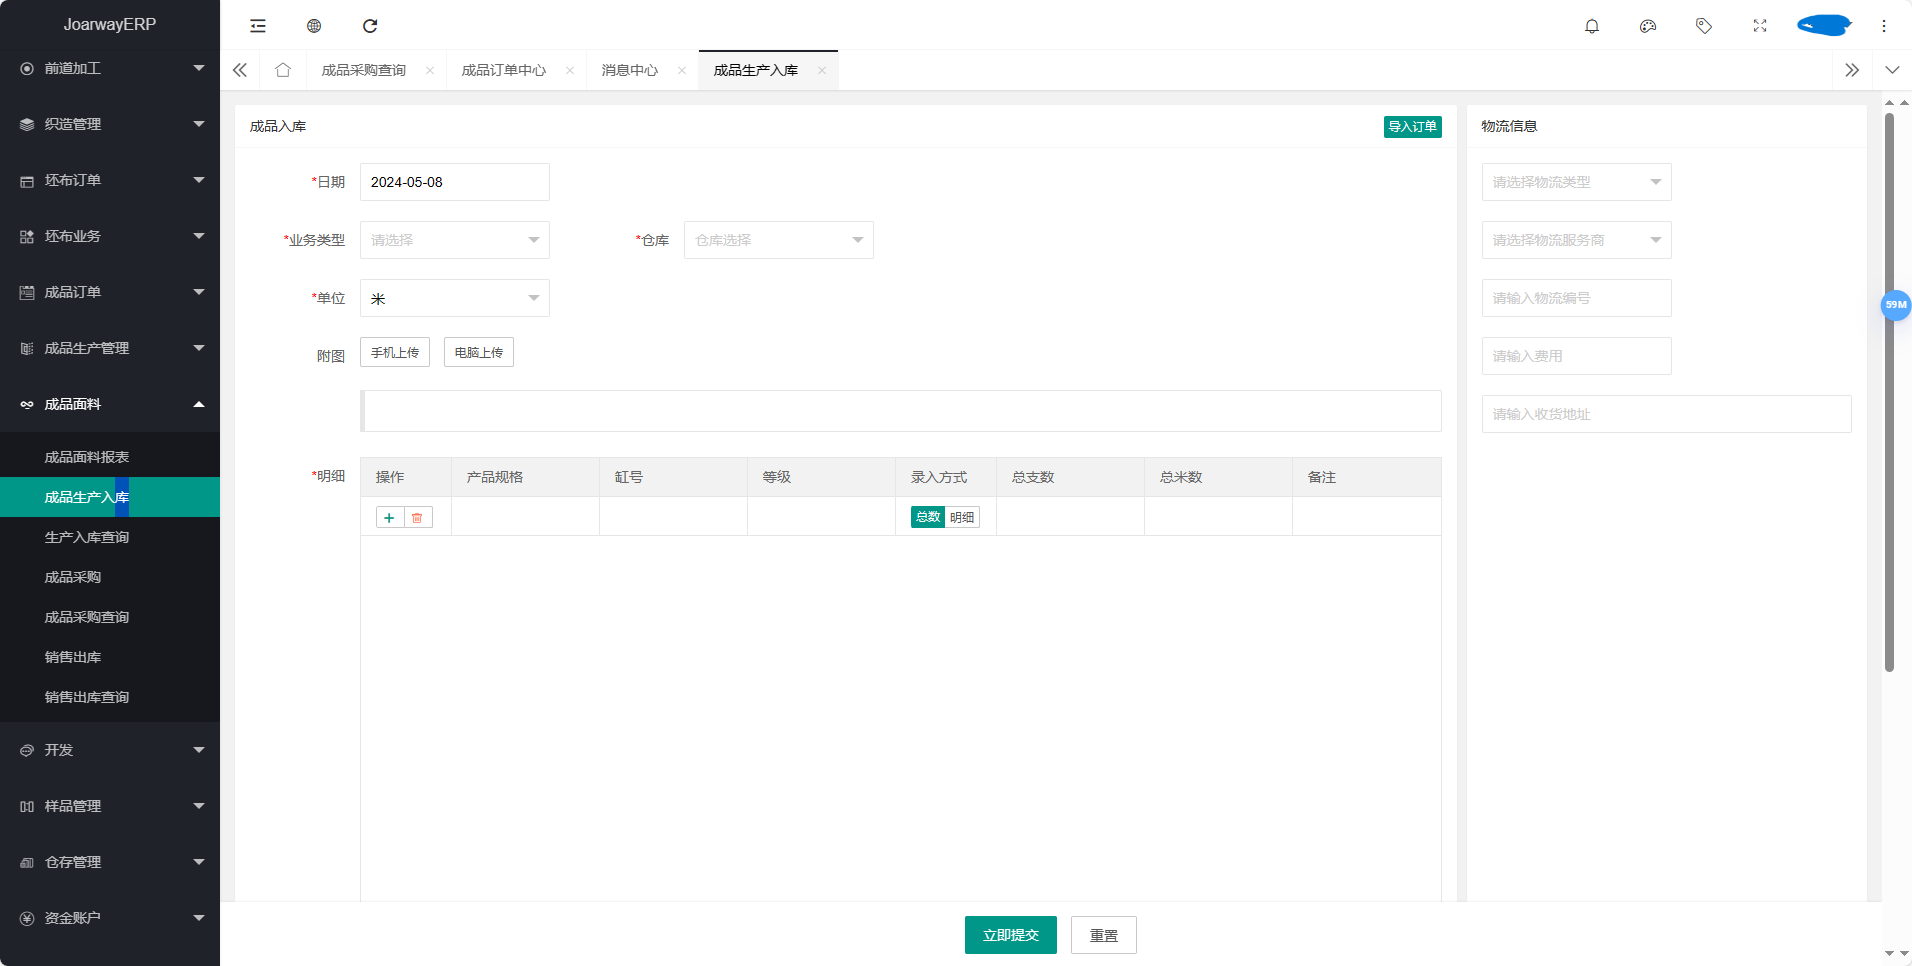Image resolution: width=1912 pixels, height=966 pixels.
Task: Click the 59M floating badge
Action: pos(1896,305)
